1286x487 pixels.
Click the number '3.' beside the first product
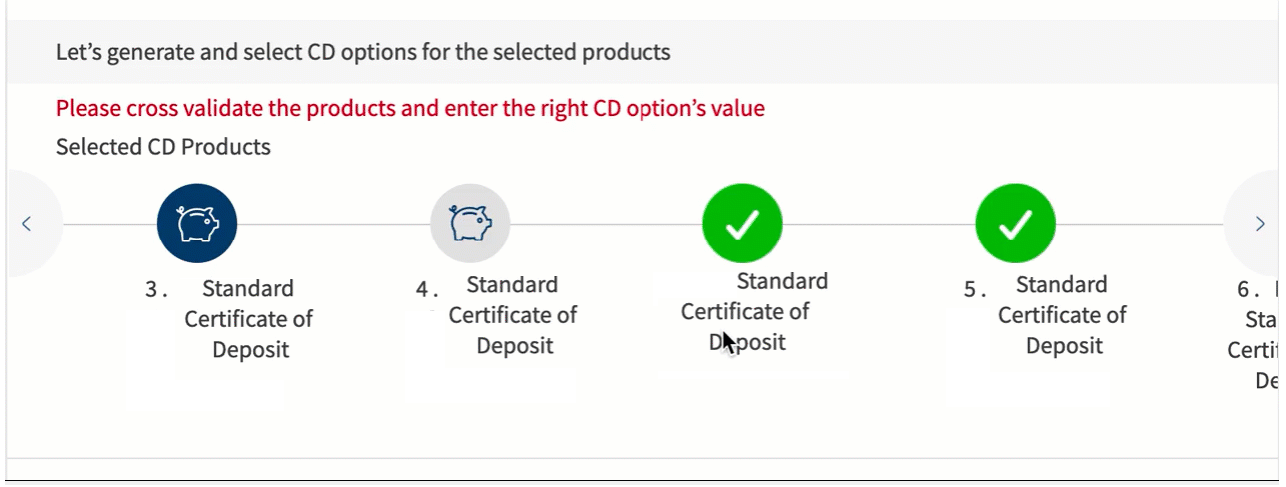[x=157, y=290]
